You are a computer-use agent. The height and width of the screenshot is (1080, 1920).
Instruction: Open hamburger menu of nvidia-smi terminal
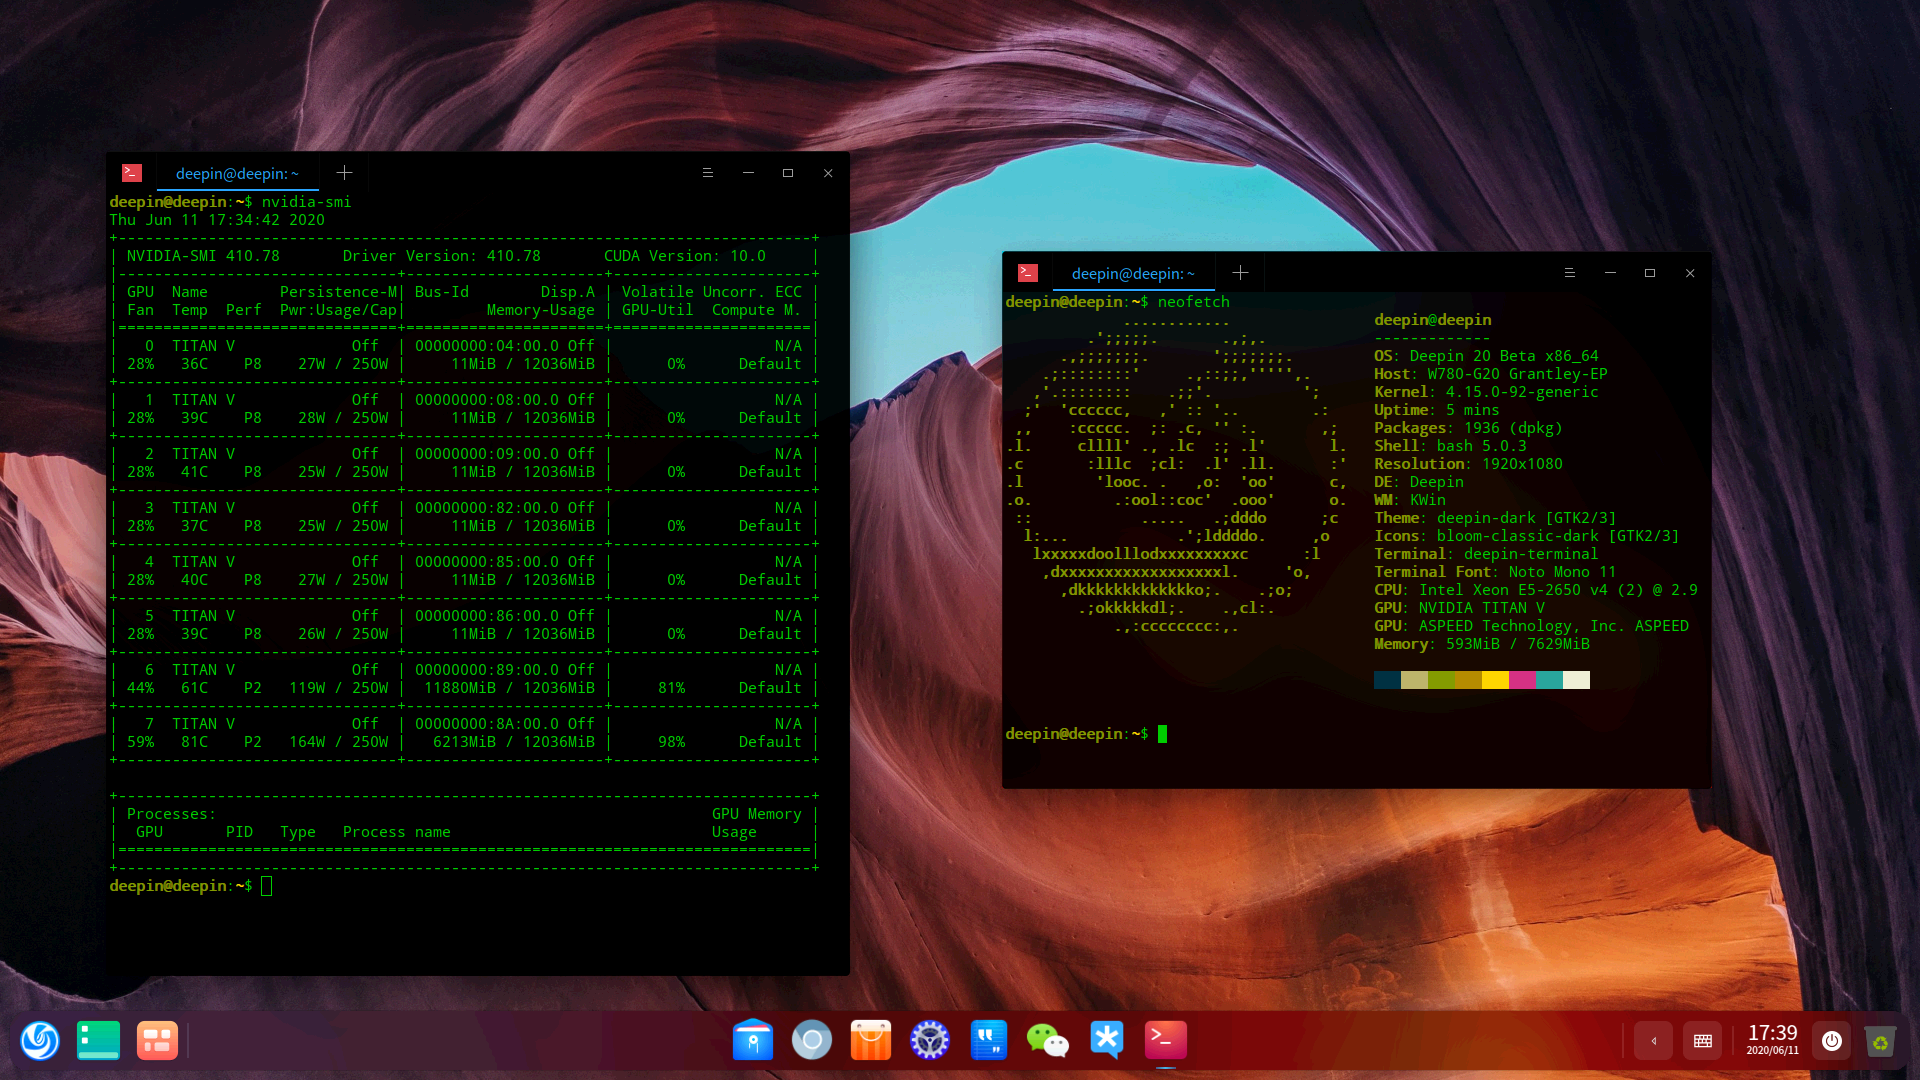(x=708, y=173)
